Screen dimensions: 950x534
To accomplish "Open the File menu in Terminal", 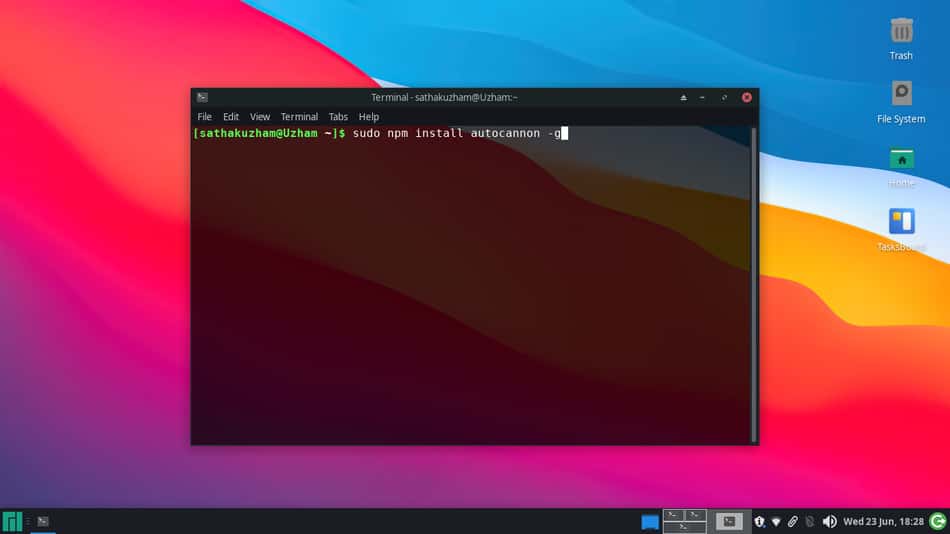I will [204, 116].
